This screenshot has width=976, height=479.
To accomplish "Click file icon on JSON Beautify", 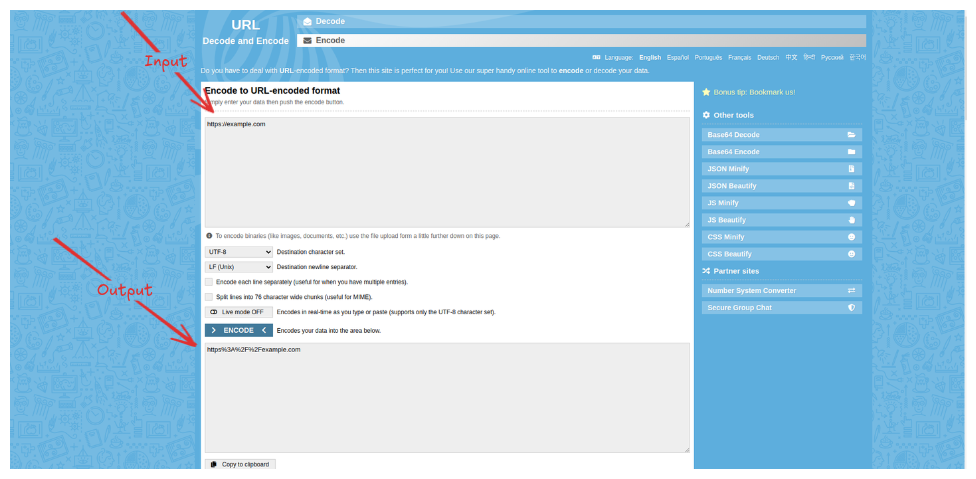I will pos(851,185).
